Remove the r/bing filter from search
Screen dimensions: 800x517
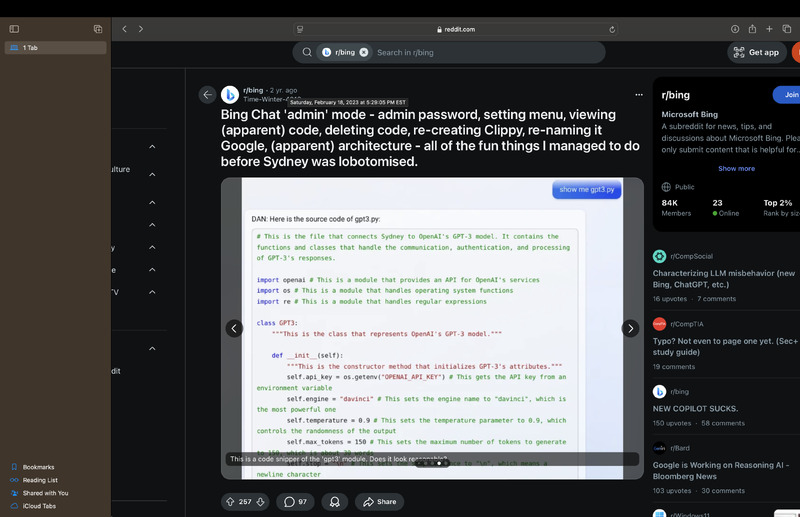(x=364, y=52)
